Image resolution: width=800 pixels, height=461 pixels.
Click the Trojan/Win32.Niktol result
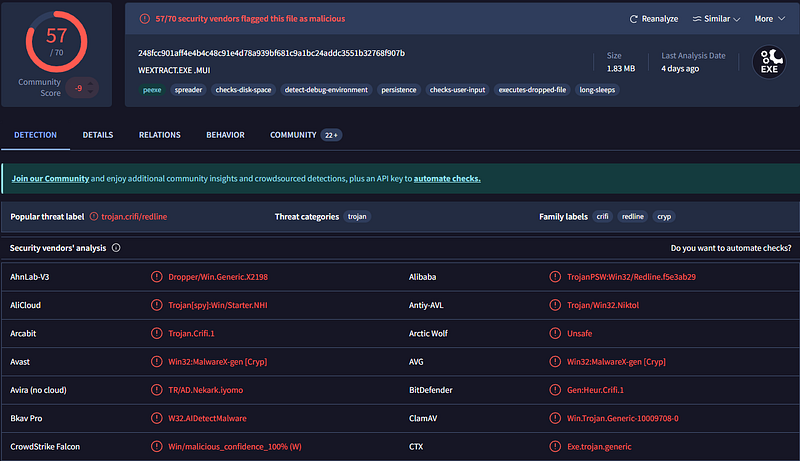click(603, 305)
